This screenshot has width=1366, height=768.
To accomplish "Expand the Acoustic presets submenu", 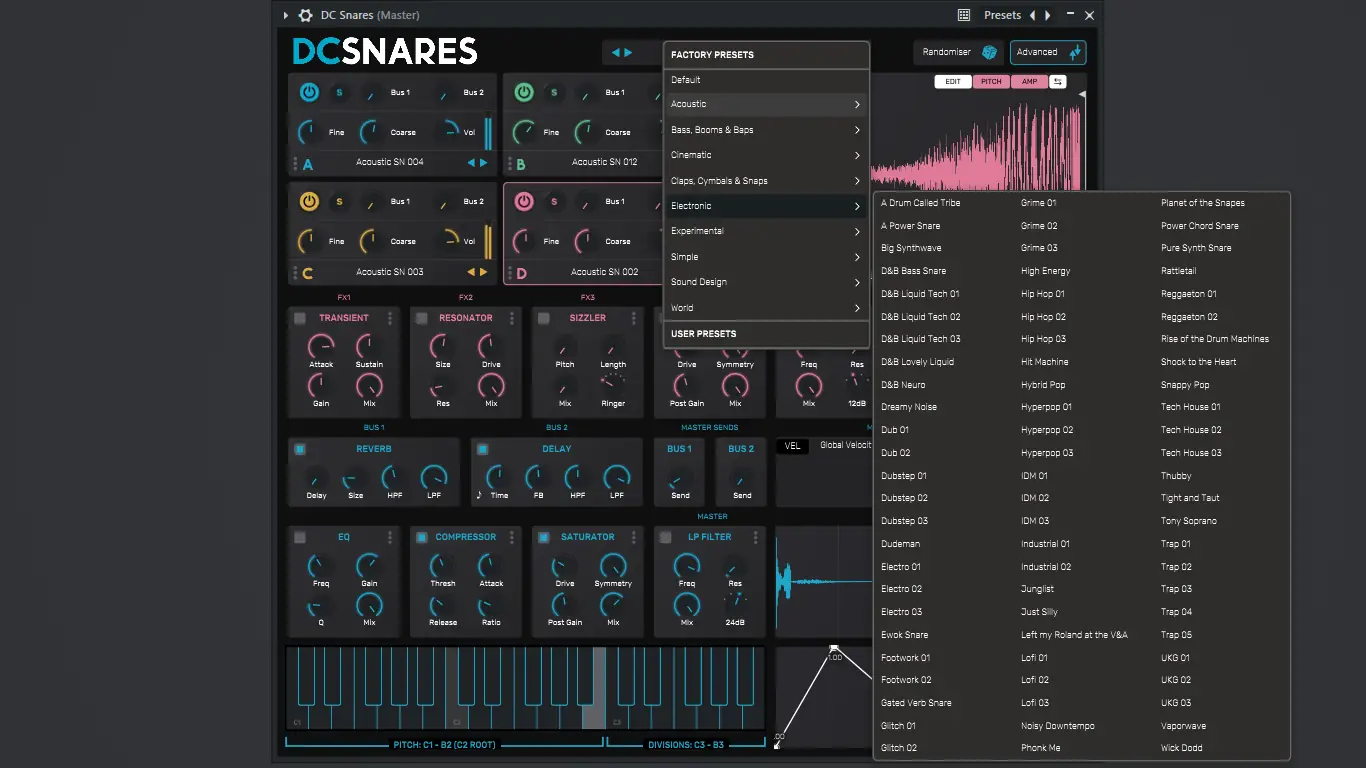I will point(766,104).
